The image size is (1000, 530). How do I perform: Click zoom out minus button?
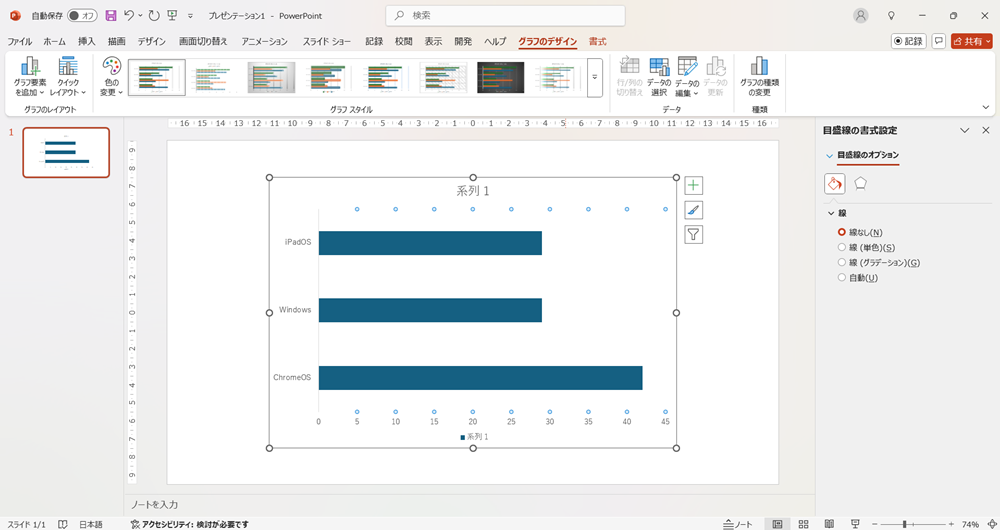[874, 524]
